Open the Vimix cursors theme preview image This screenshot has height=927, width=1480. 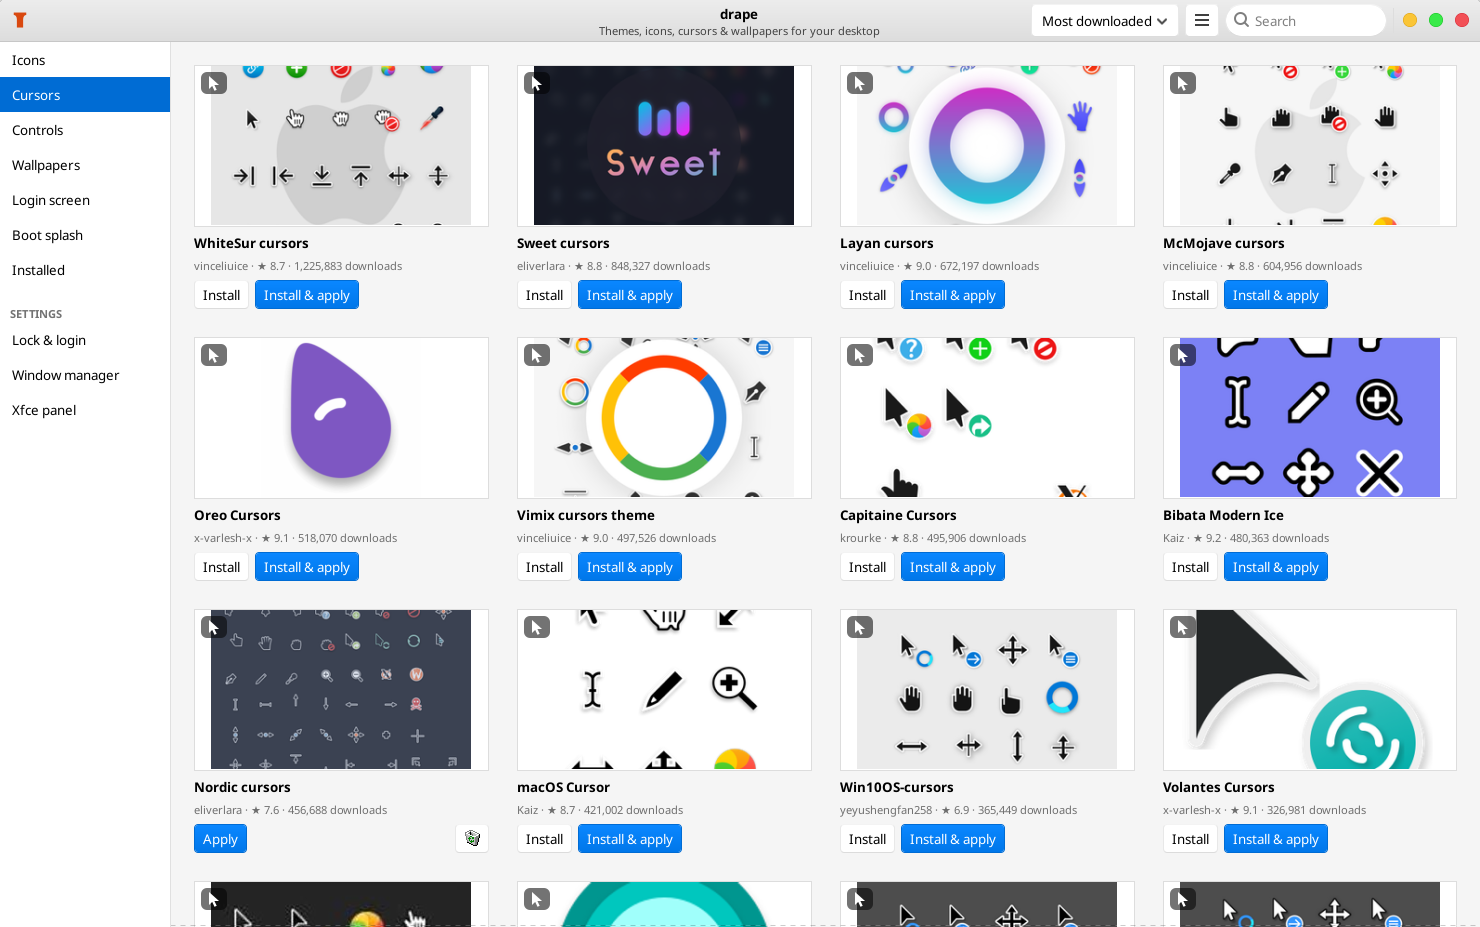click(x=664, y=418)
